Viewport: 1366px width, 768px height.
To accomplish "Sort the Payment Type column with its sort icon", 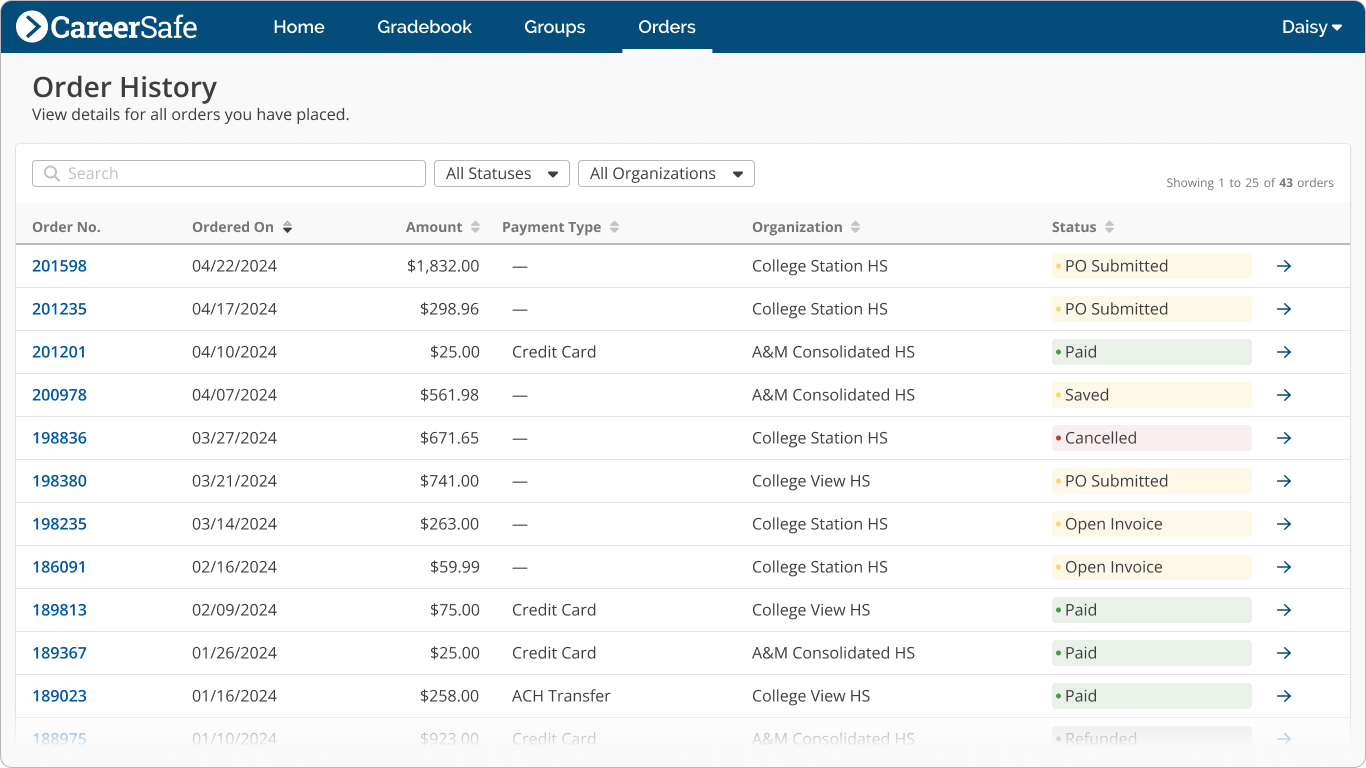I will pyautogui.click(x=616, y=227).
